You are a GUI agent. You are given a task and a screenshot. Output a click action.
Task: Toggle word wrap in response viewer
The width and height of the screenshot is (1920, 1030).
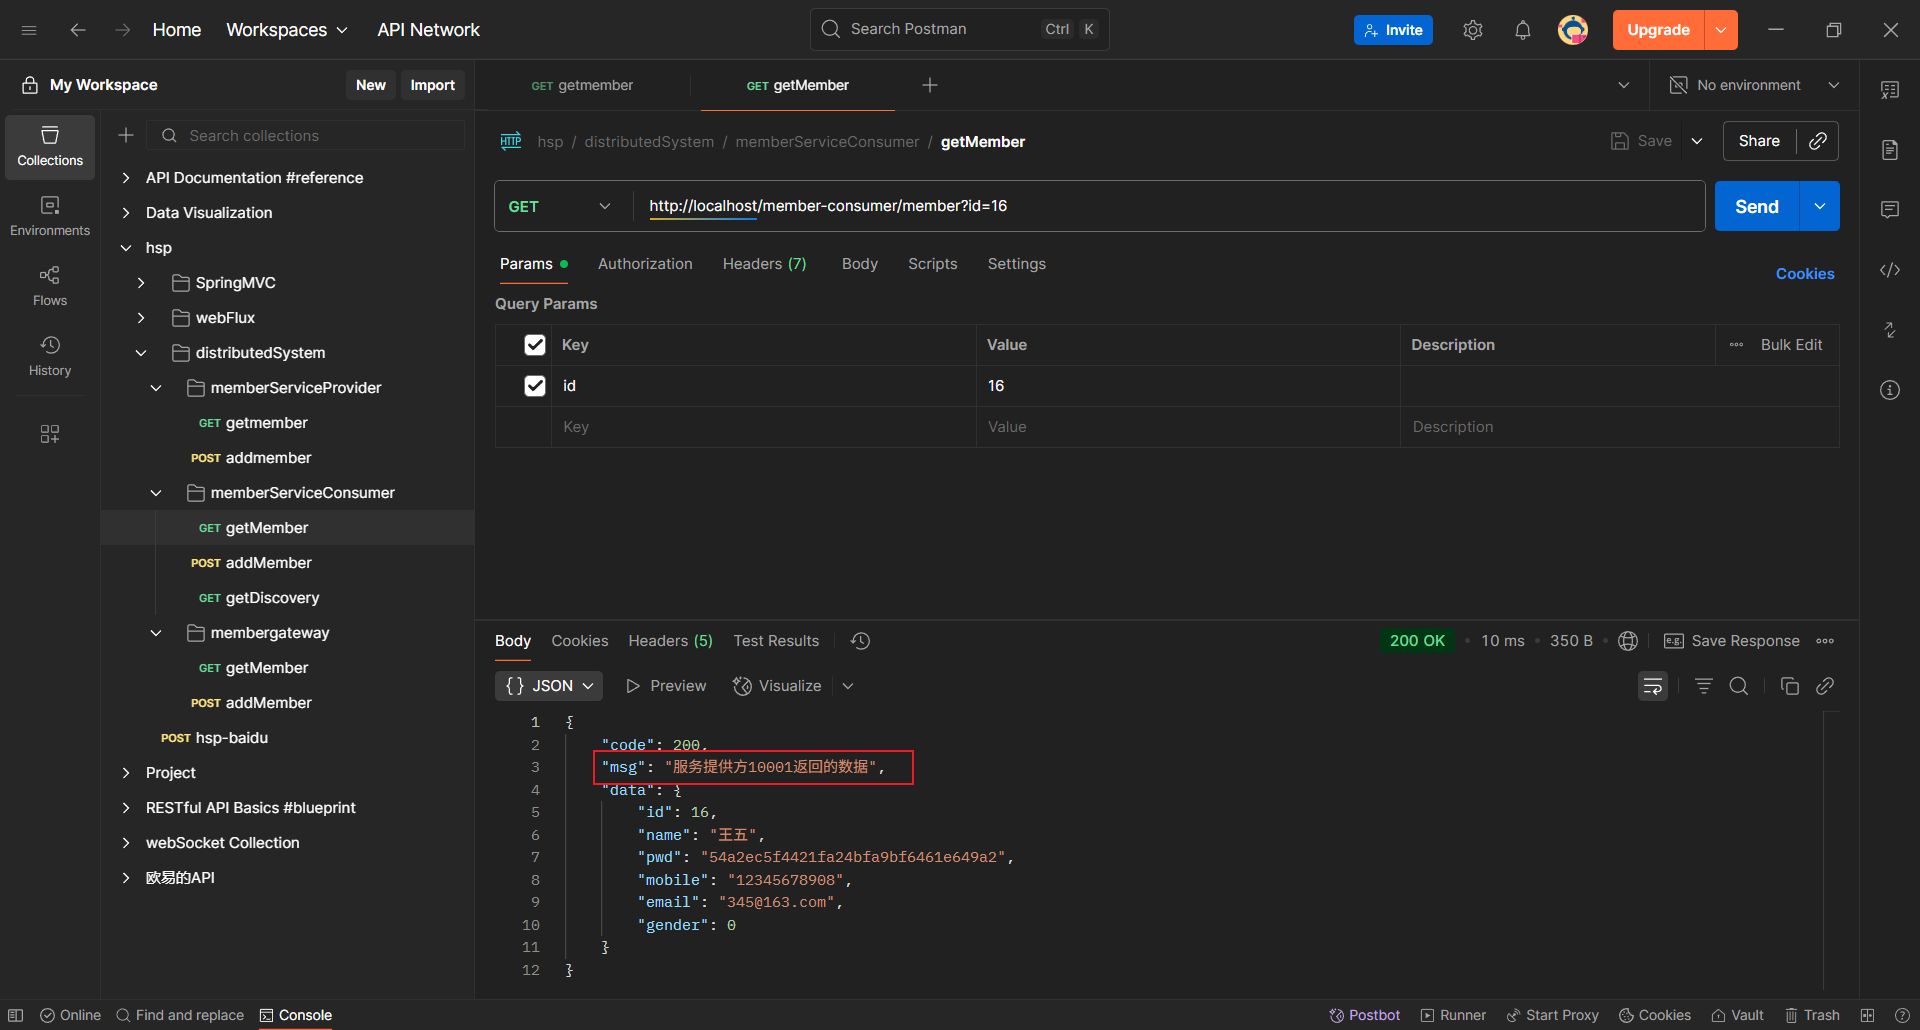point(1652,686)
